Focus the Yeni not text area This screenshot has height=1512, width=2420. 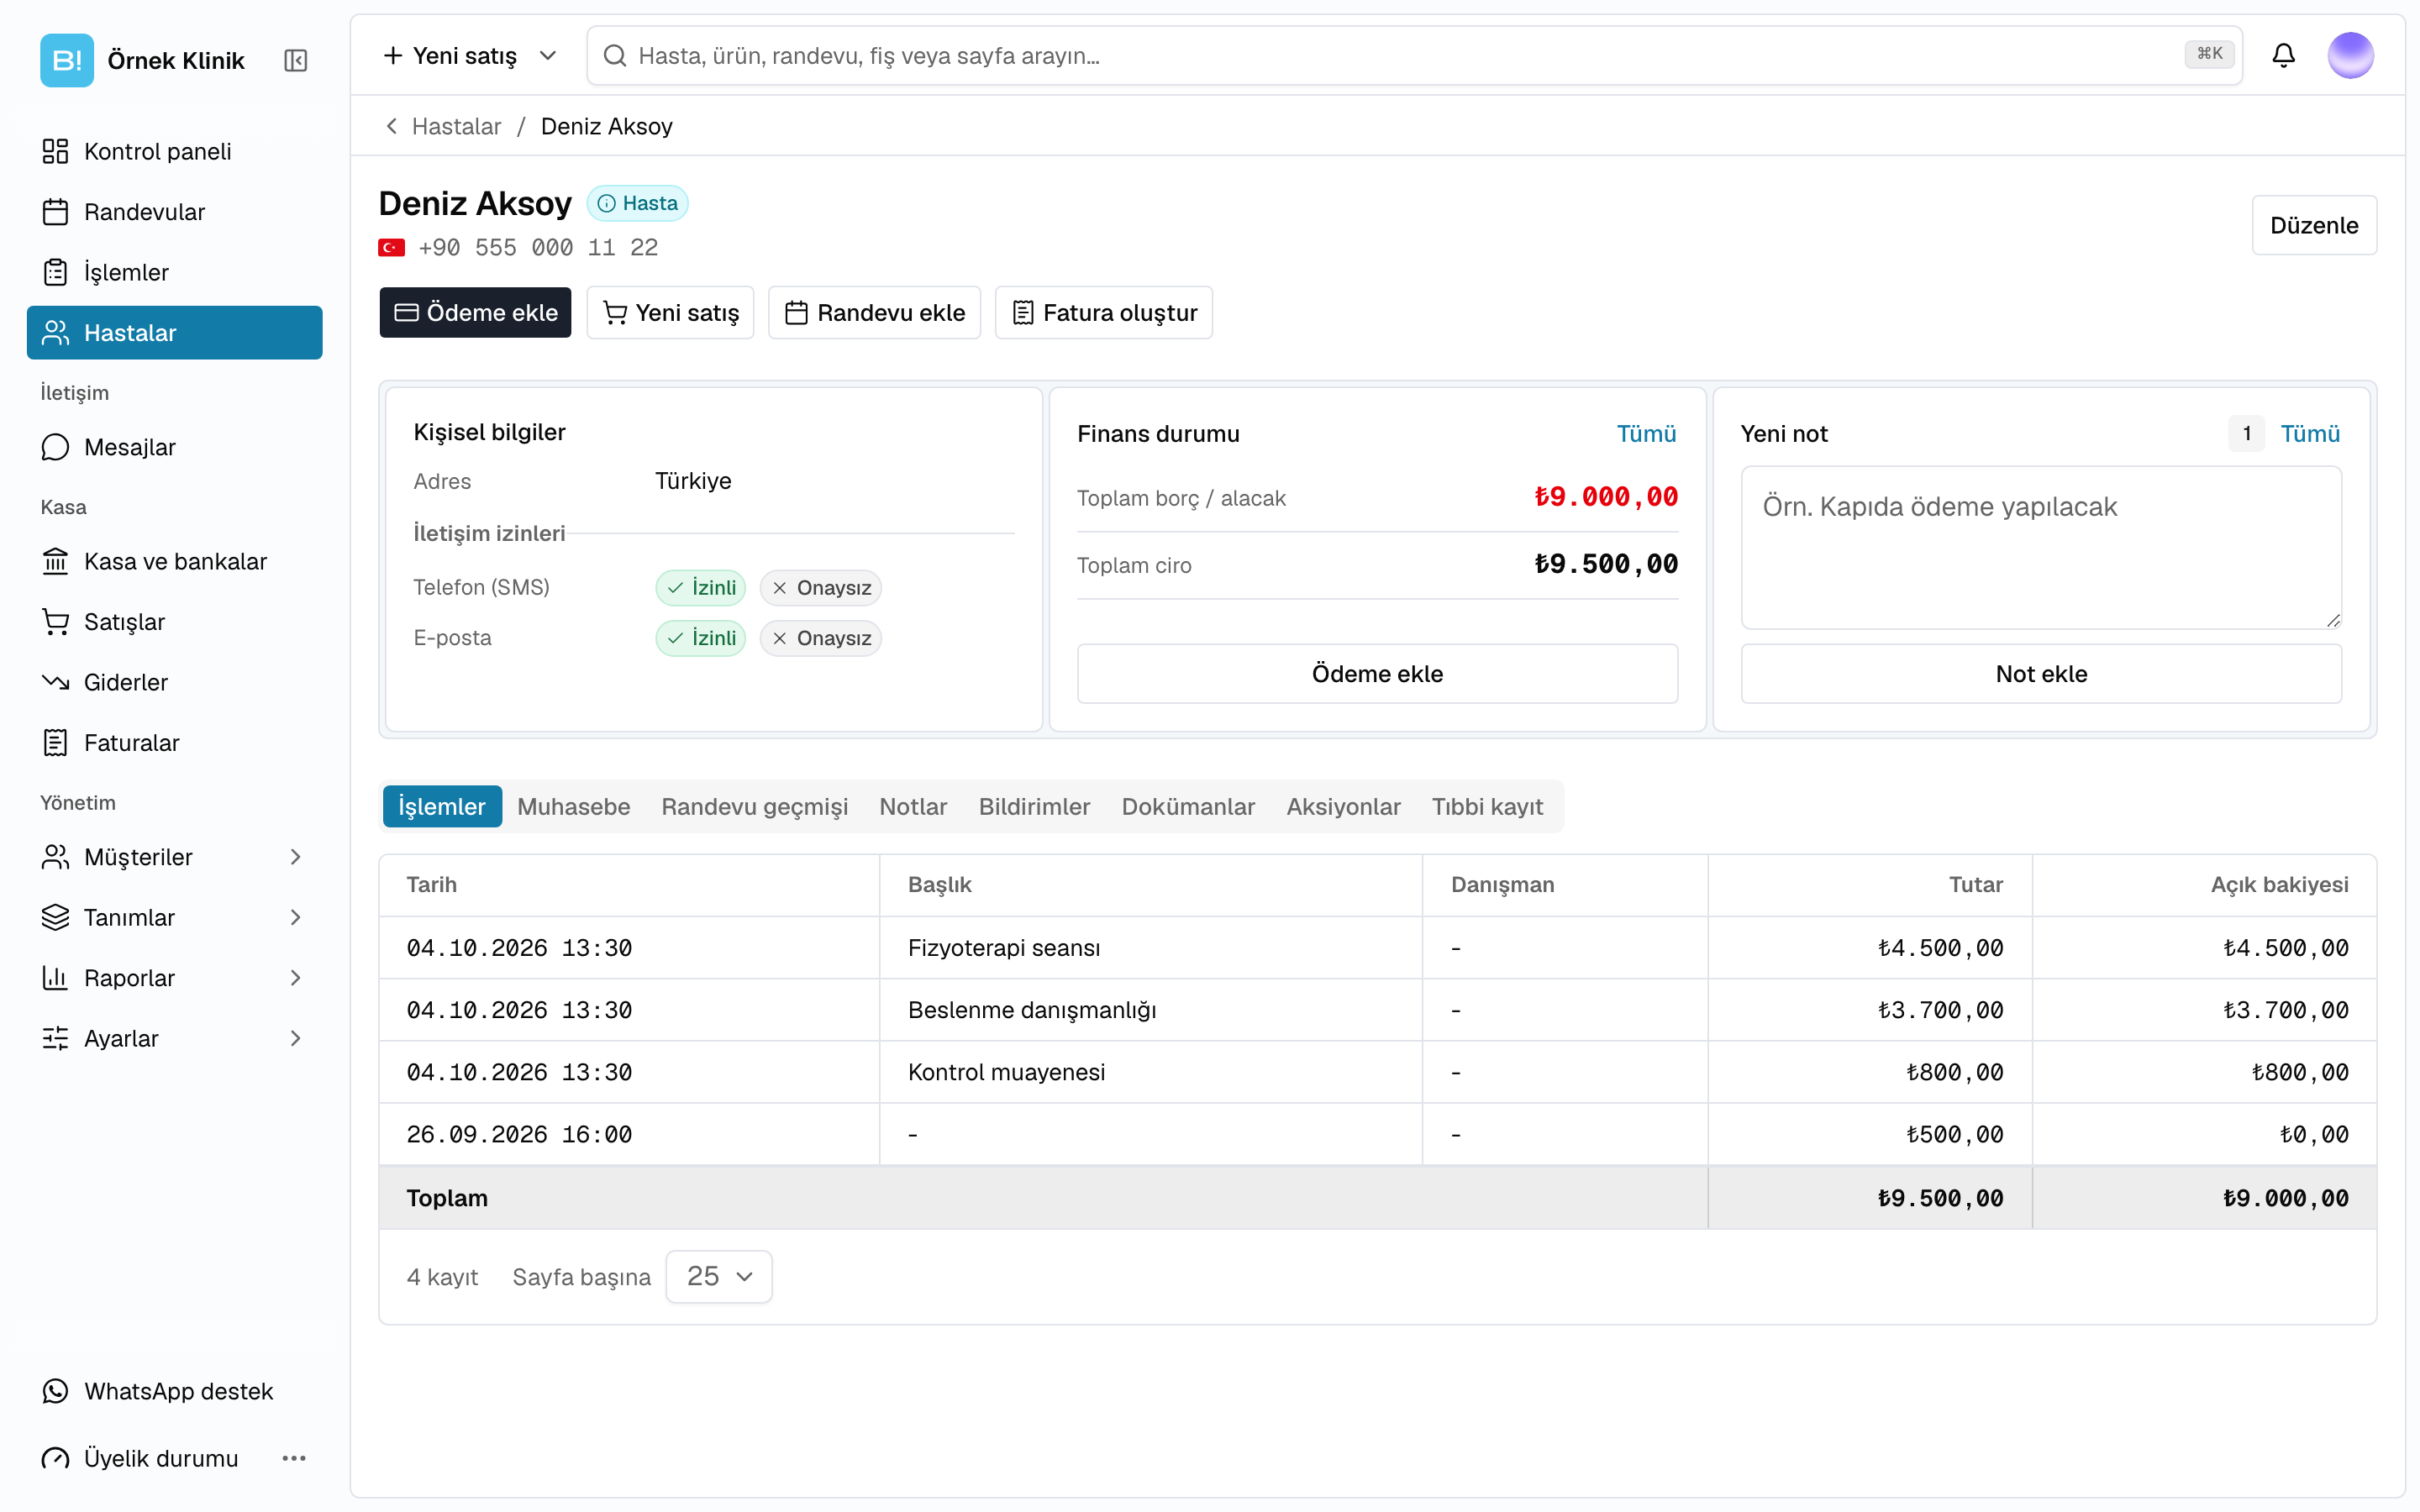pyautogui.click(x=2041, y=548)
